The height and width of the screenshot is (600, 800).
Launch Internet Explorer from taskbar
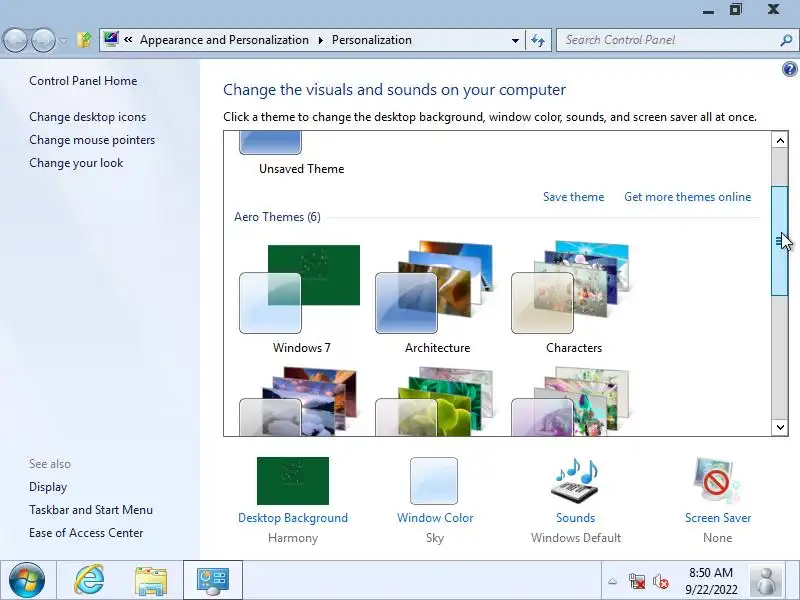[90, 580]
